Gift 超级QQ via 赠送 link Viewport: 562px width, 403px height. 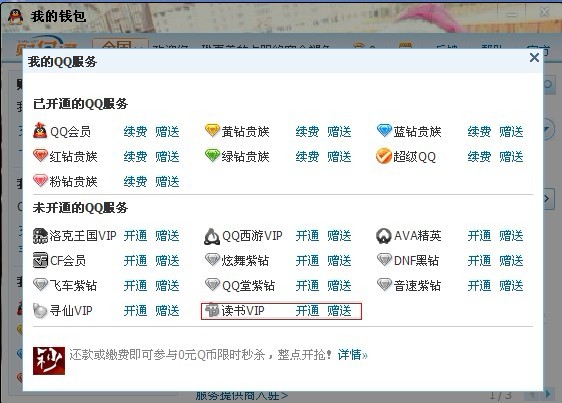pyautogui.click(x=511, y=157)
